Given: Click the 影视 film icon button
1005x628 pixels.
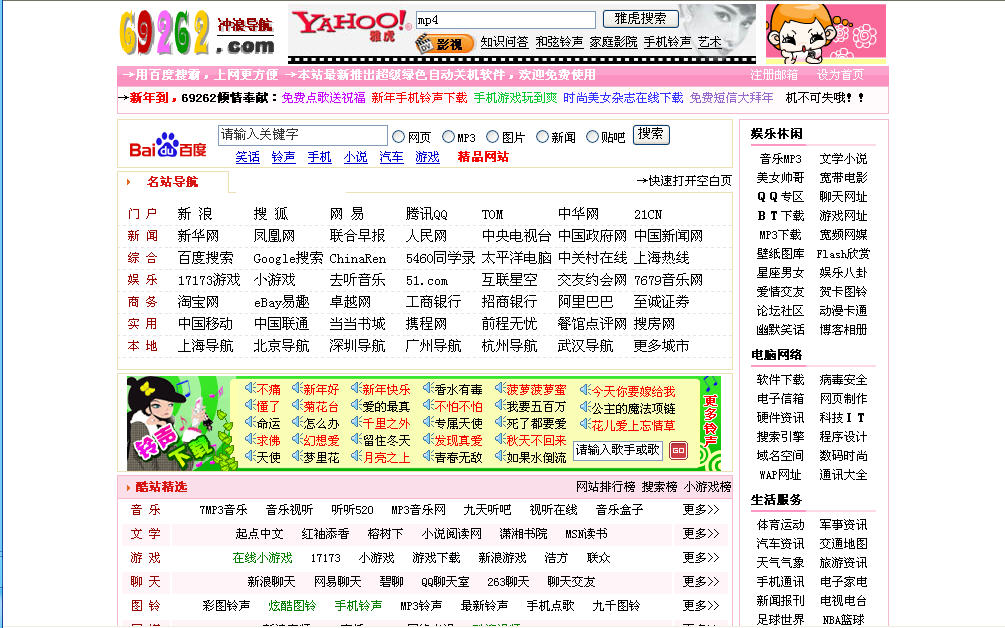Looking at the screenshot, I should click(444, 44).
